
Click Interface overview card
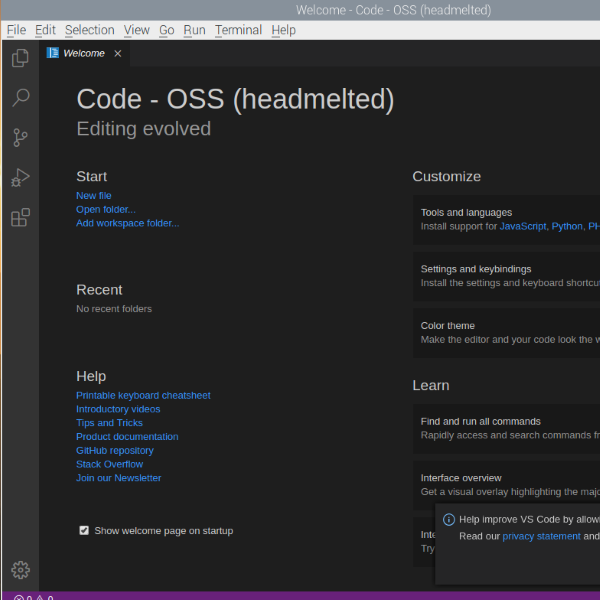(506, 485)
